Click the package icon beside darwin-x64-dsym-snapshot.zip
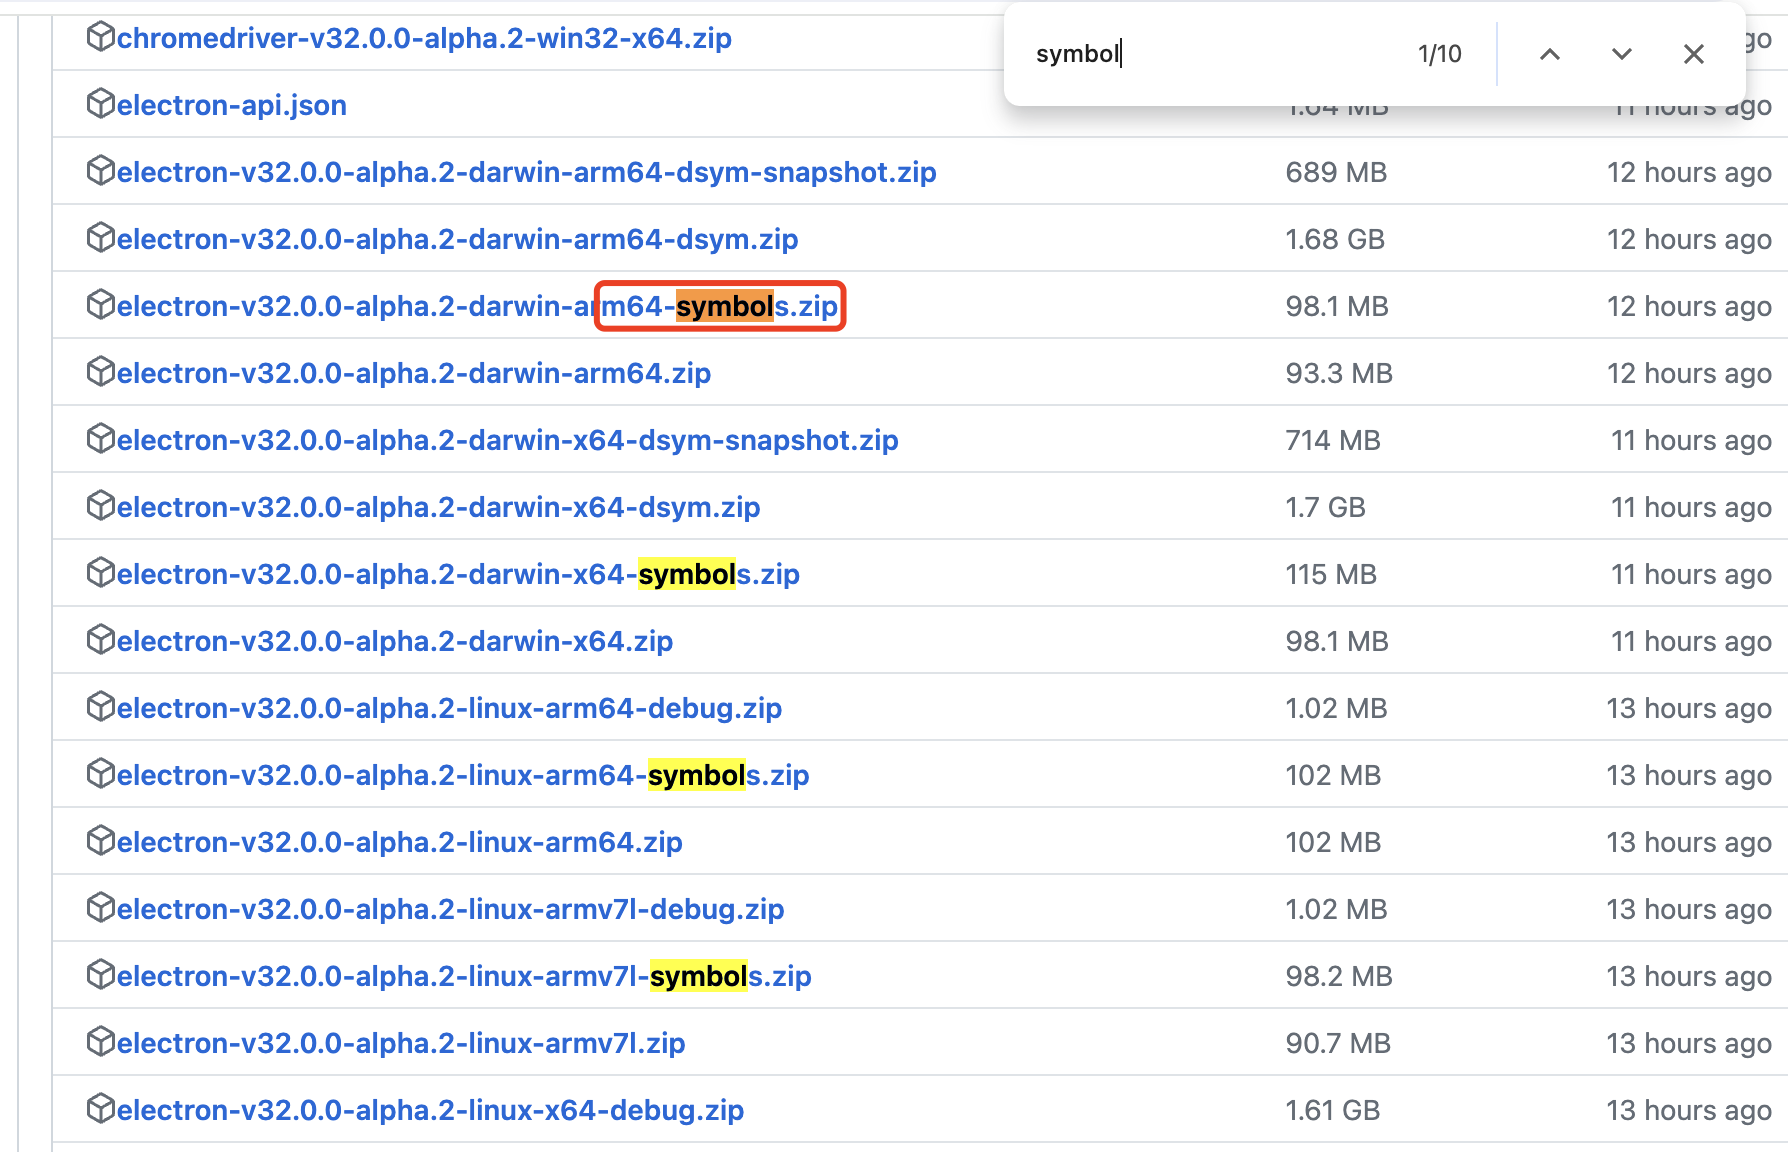 [101, 439]
